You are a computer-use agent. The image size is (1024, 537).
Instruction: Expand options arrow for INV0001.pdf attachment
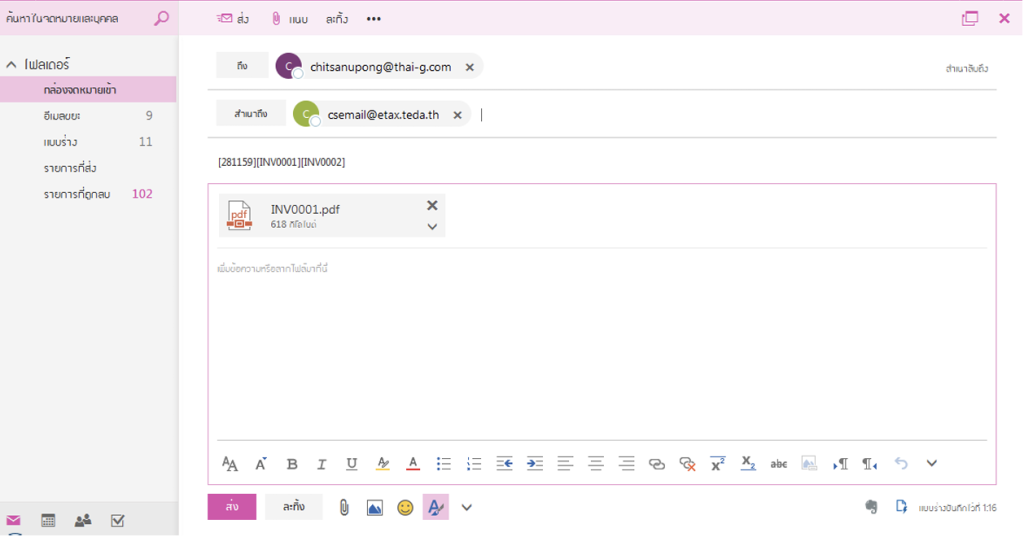coord(432,227)
